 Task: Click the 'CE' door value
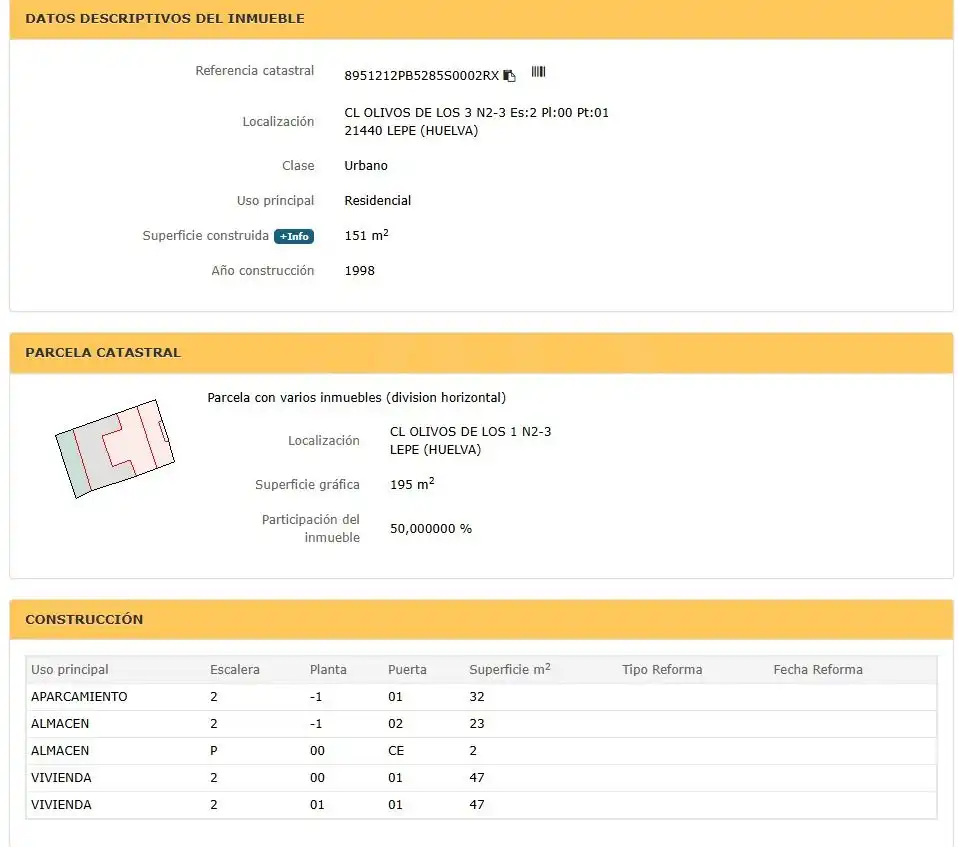pos(396,750)
